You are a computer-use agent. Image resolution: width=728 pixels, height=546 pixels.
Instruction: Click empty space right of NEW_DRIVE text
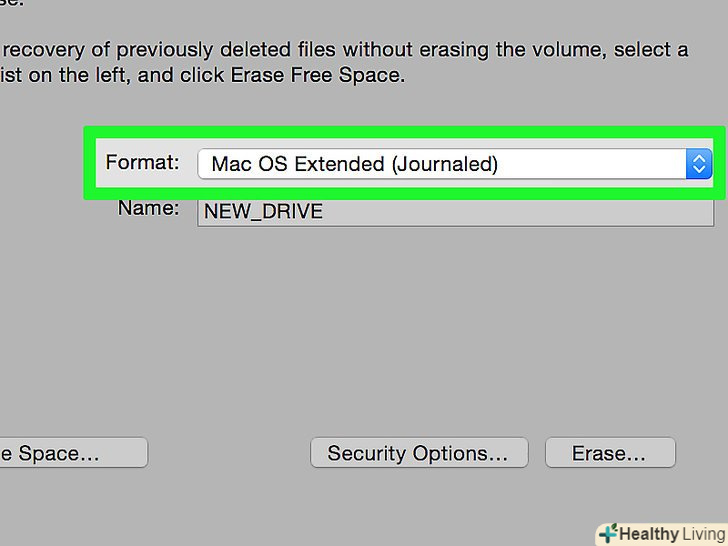point(520,212)
